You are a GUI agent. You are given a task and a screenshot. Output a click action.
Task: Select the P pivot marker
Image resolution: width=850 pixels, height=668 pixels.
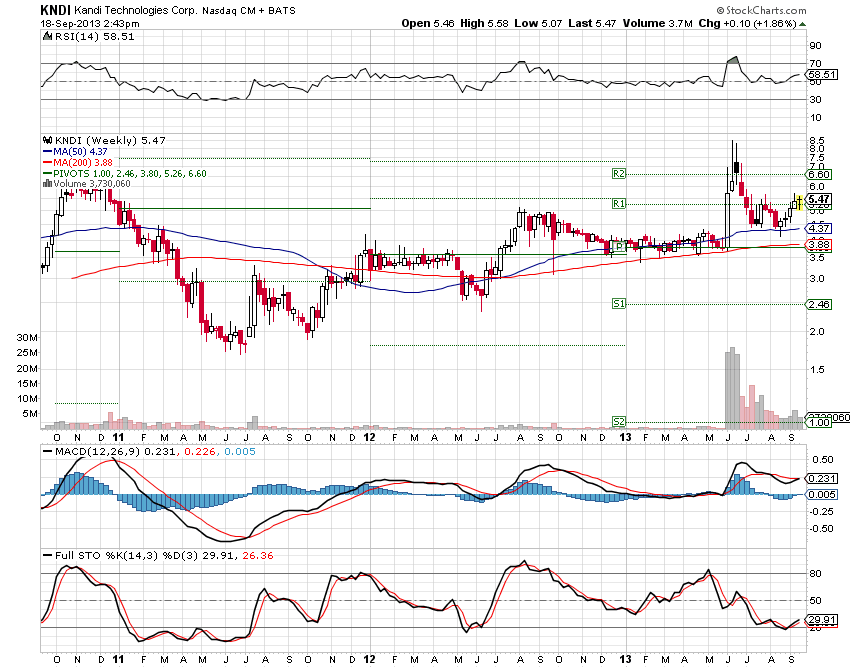(x=619, y=247)
